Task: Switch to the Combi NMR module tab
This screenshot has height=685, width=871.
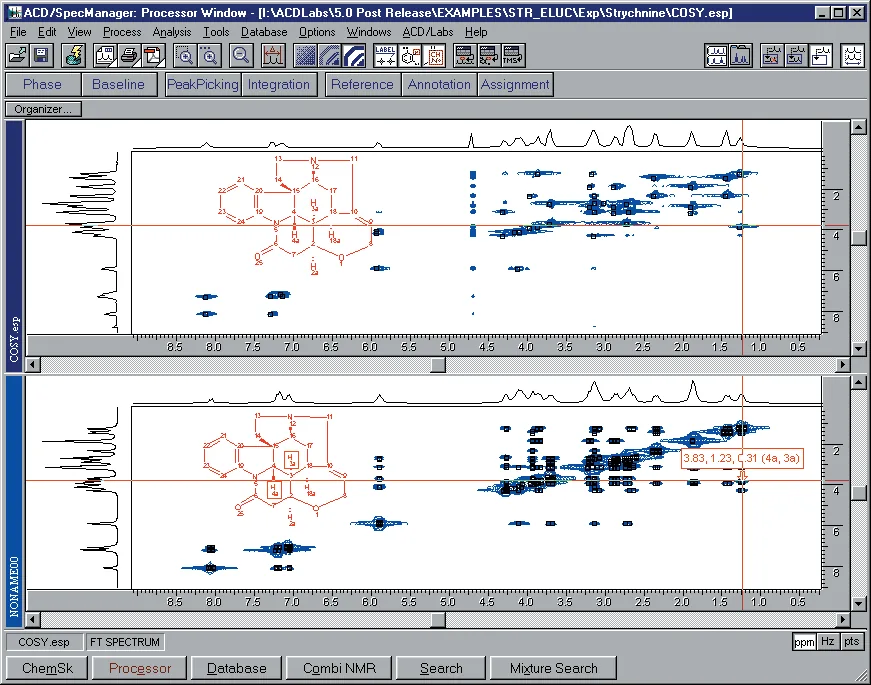Action: (339, 668)
